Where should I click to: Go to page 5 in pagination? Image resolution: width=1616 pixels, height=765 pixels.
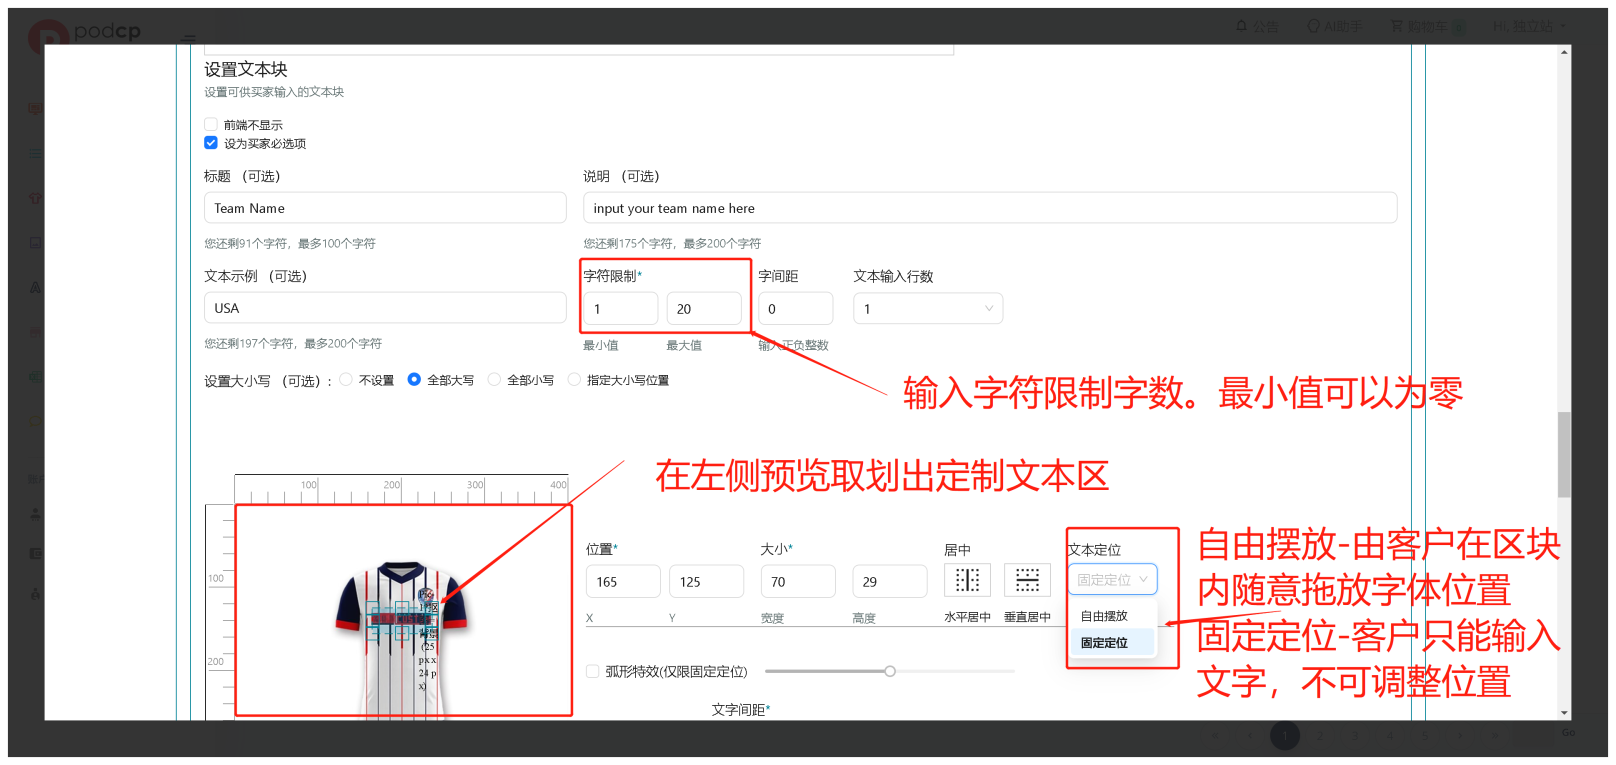(x=1425, y=735)
